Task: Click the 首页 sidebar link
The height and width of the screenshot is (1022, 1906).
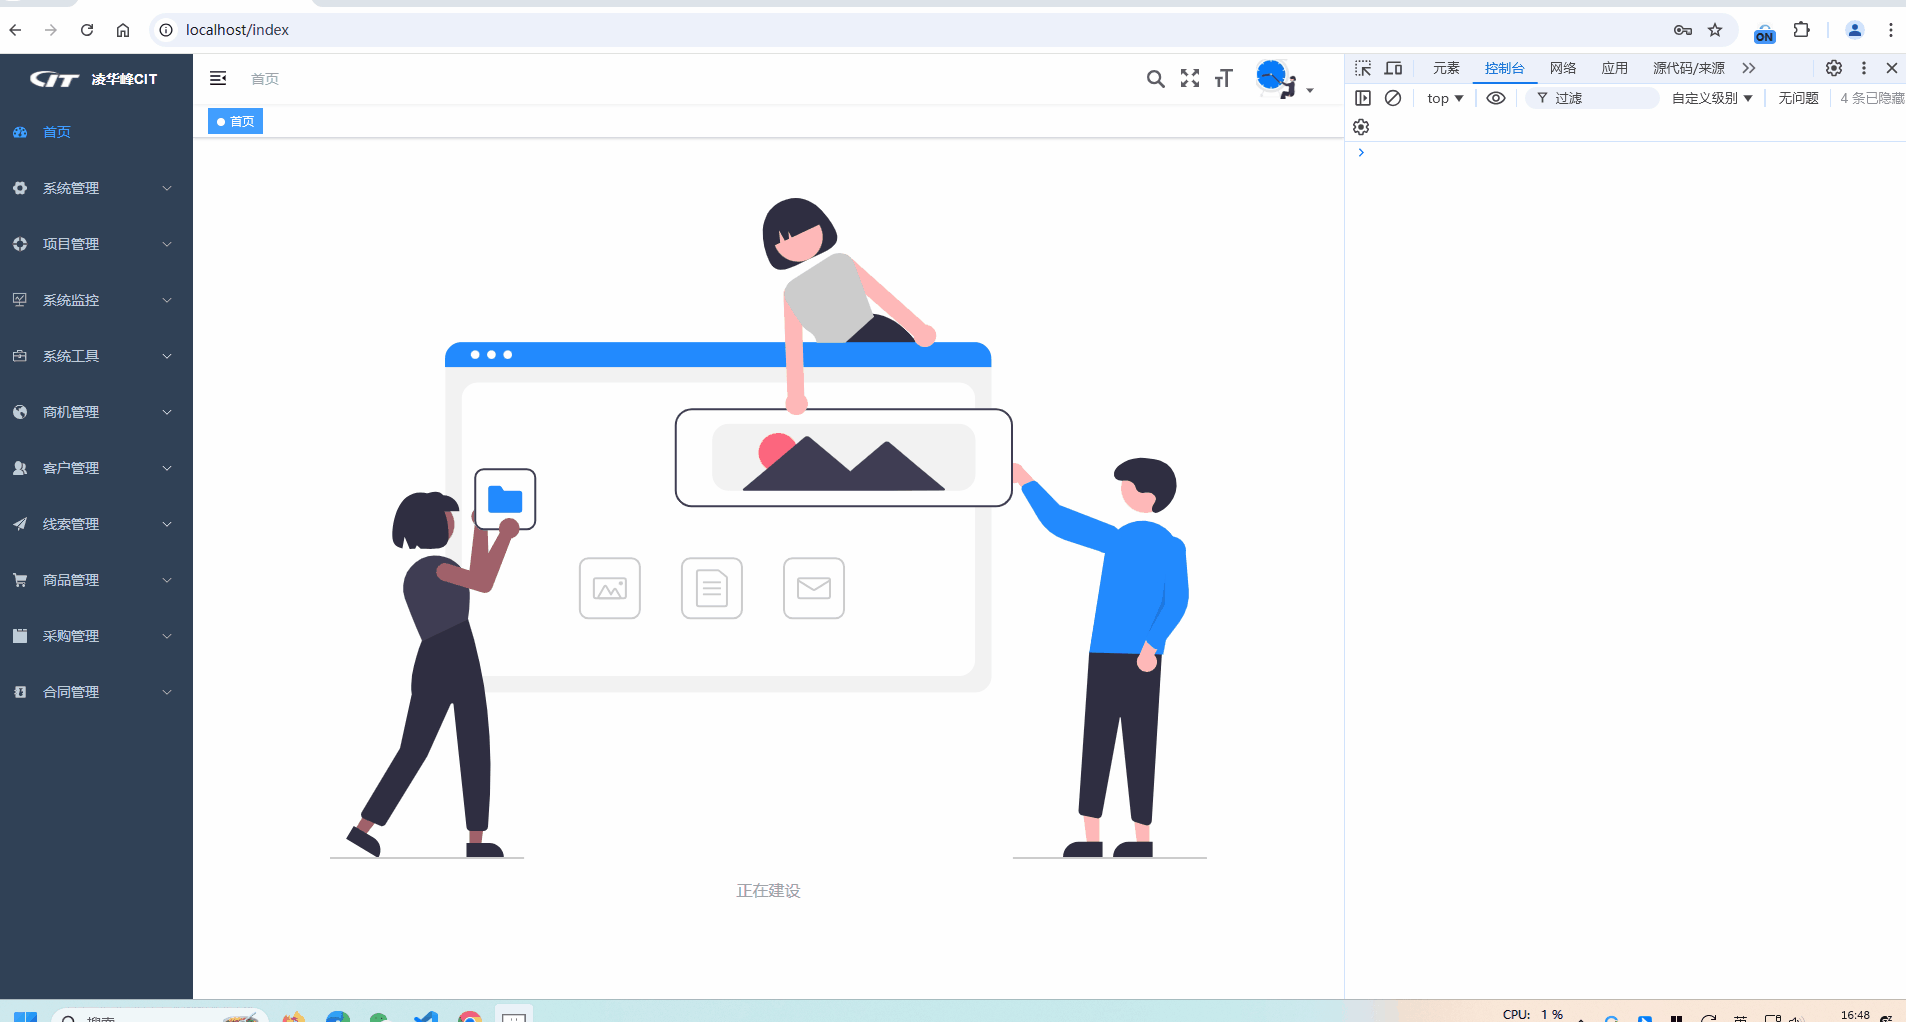Action: pyautogui.click(x=57, y=132)
